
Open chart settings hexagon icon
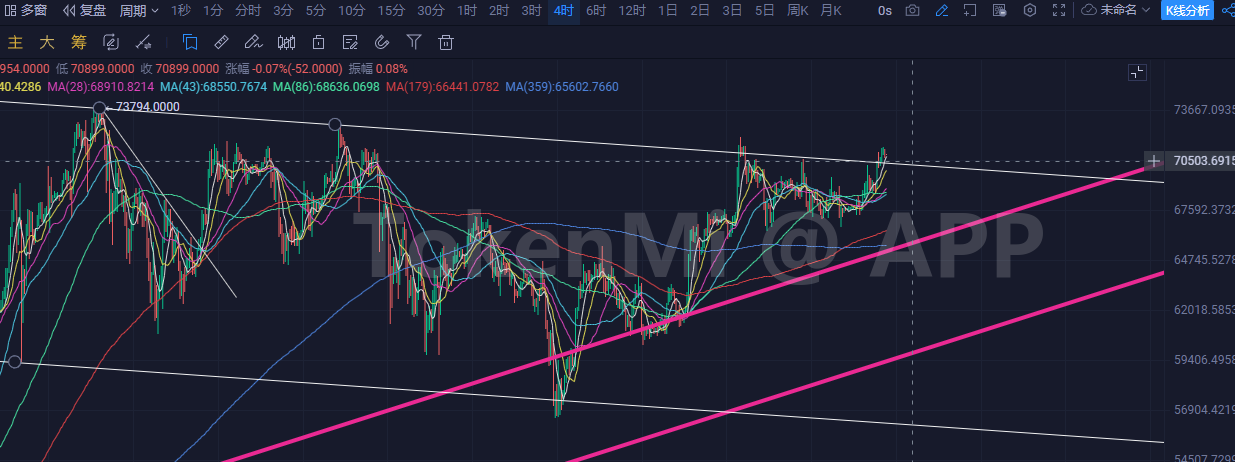1030,11
